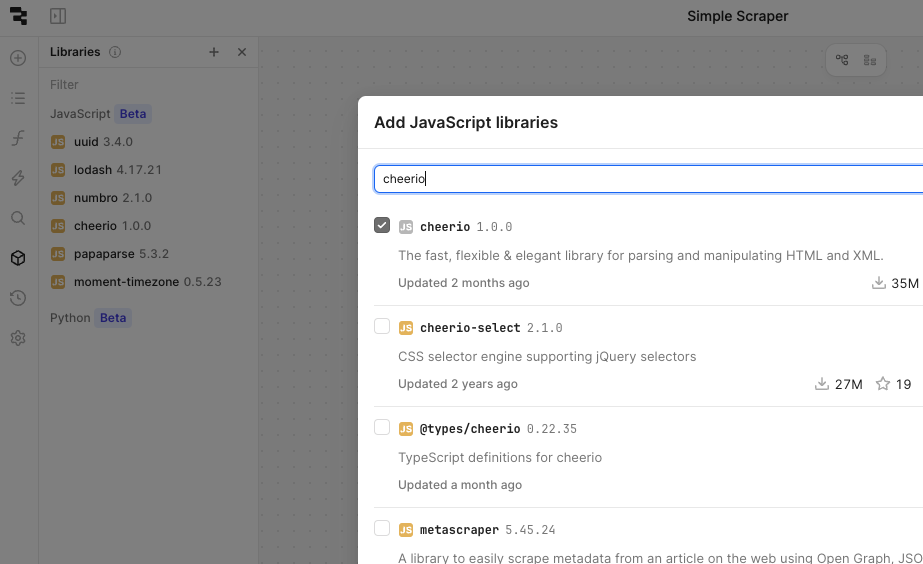The height and width of the screenshot is (564, 923).
Task: Open the functions code icon in sidebar
Action: pyautogui.click(x=18, y=138)
